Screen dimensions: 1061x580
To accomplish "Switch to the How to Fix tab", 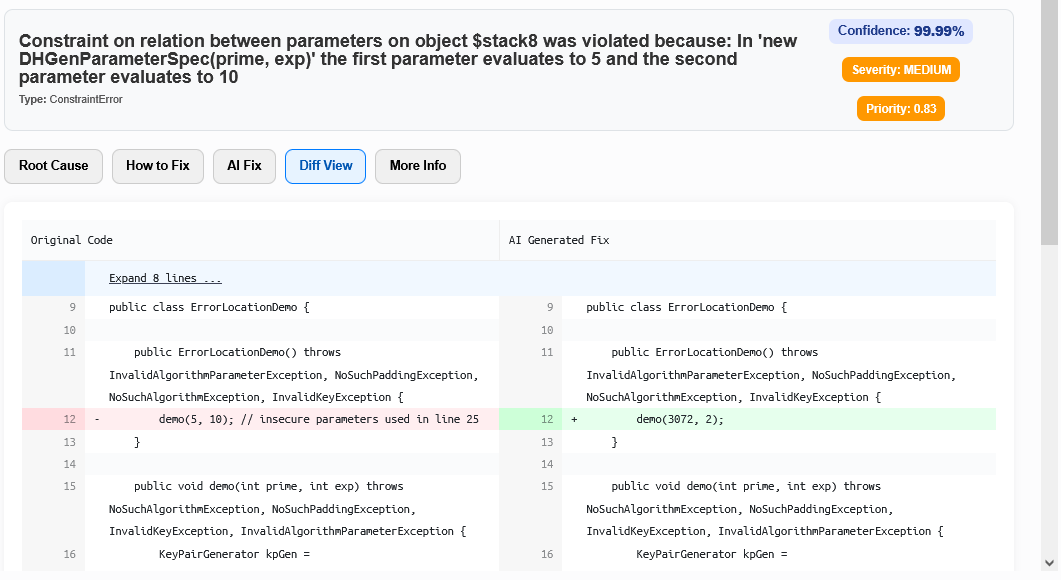I will (158, 166).
